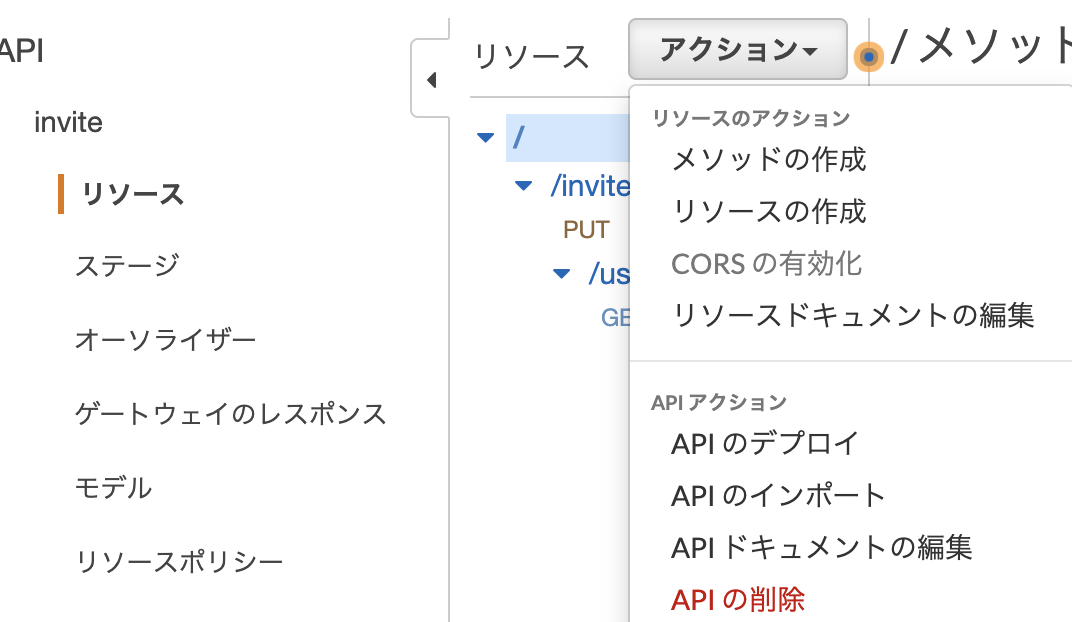
Task: Open オーソライザー sidebar link
Action: (165, 340)
